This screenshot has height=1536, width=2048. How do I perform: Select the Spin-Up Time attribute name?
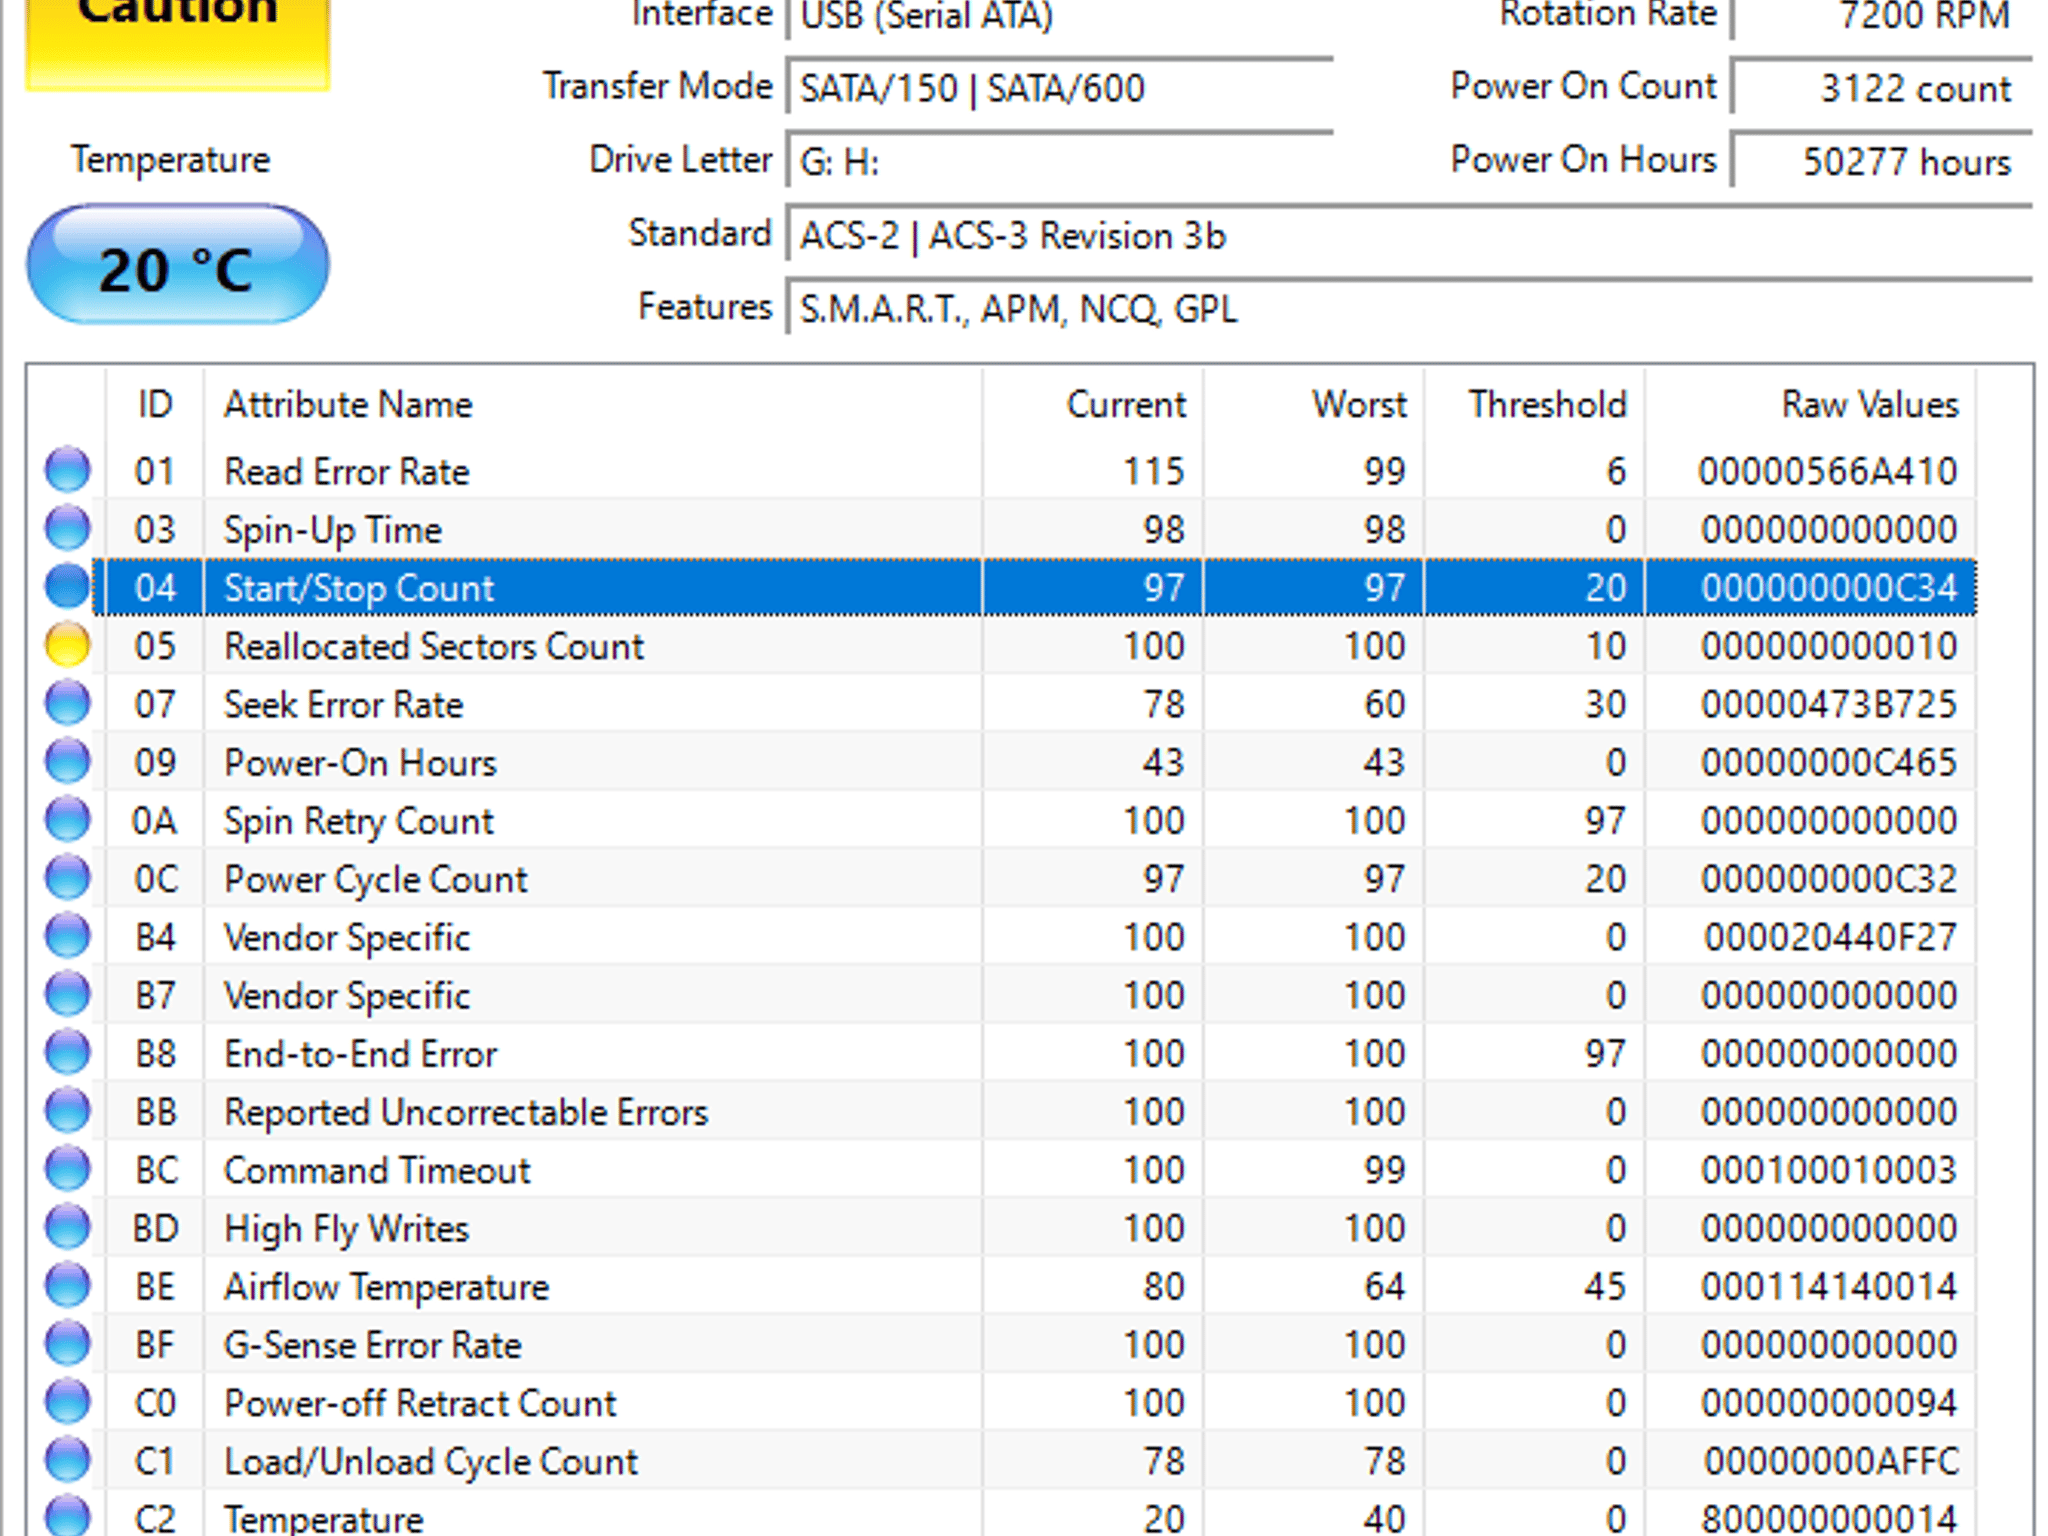pyautogui.click(x=333, y=530)
